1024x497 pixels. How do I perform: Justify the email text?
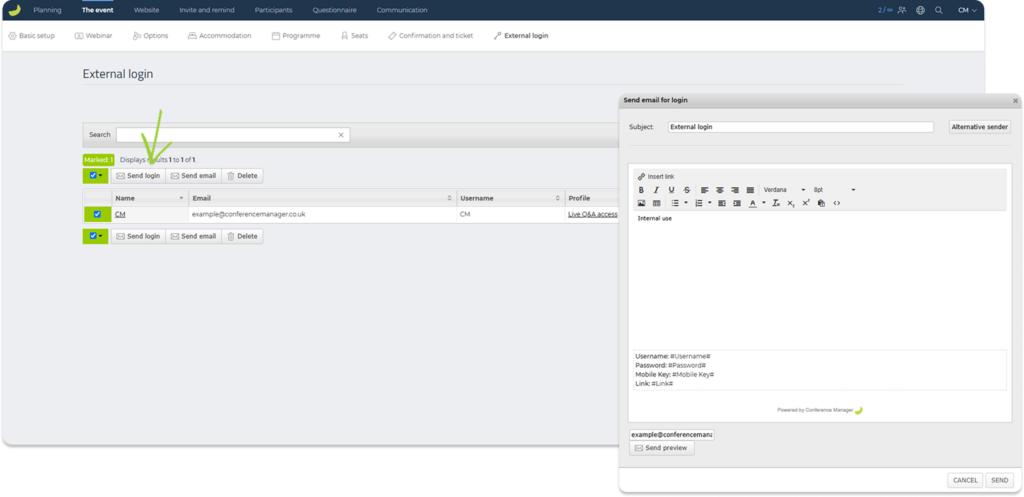(750, 190)
